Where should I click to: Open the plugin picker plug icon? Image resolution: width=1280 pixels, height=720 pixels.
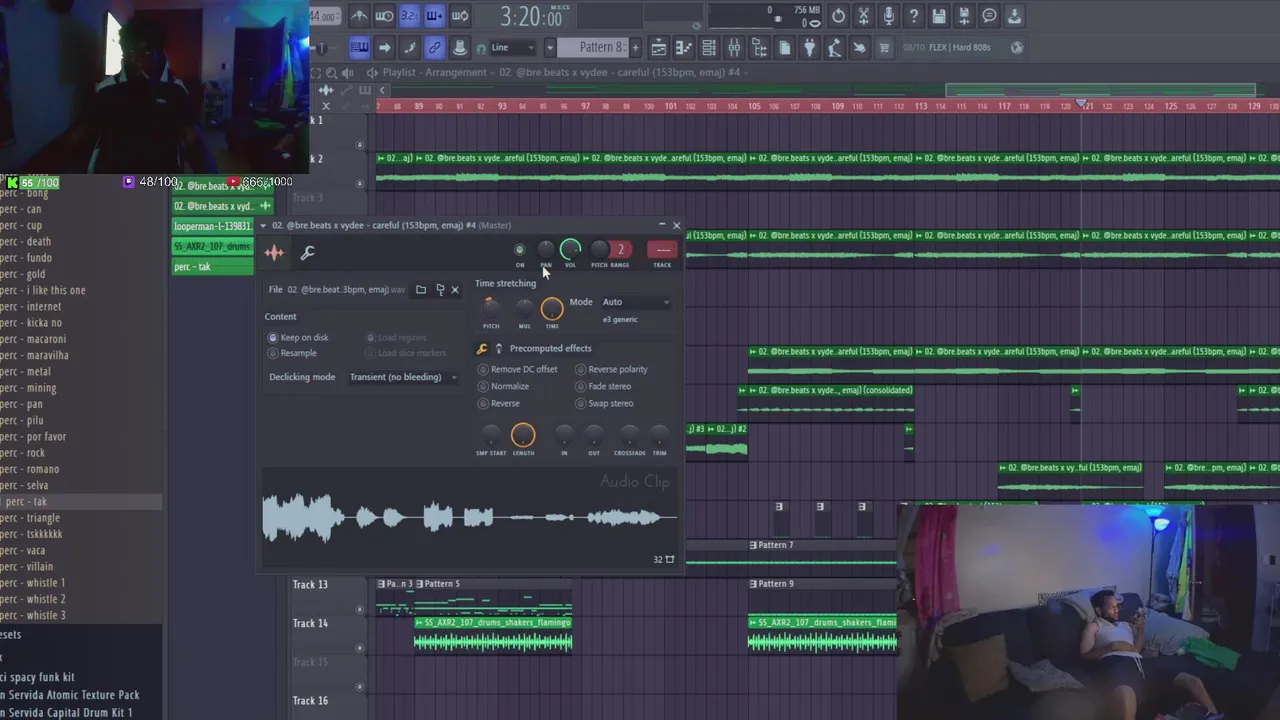click(x=809, y=47)
